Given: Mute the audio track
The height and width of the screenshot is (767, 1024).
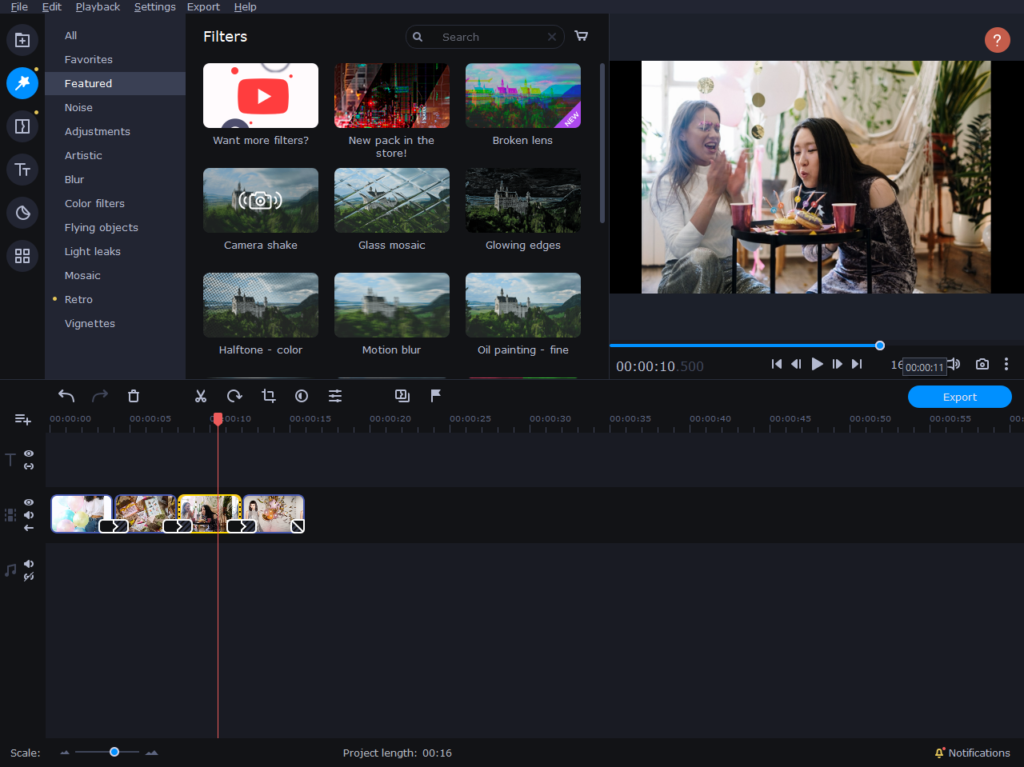Looking at the screenshot, I should point(29,564).
